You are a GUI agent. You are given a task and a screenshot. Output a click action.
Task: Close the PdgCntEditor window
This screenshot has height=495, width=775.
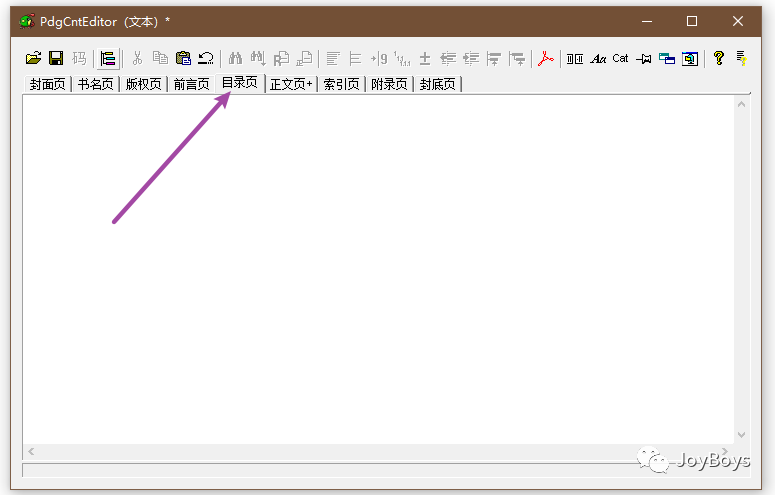pos(737,21)
